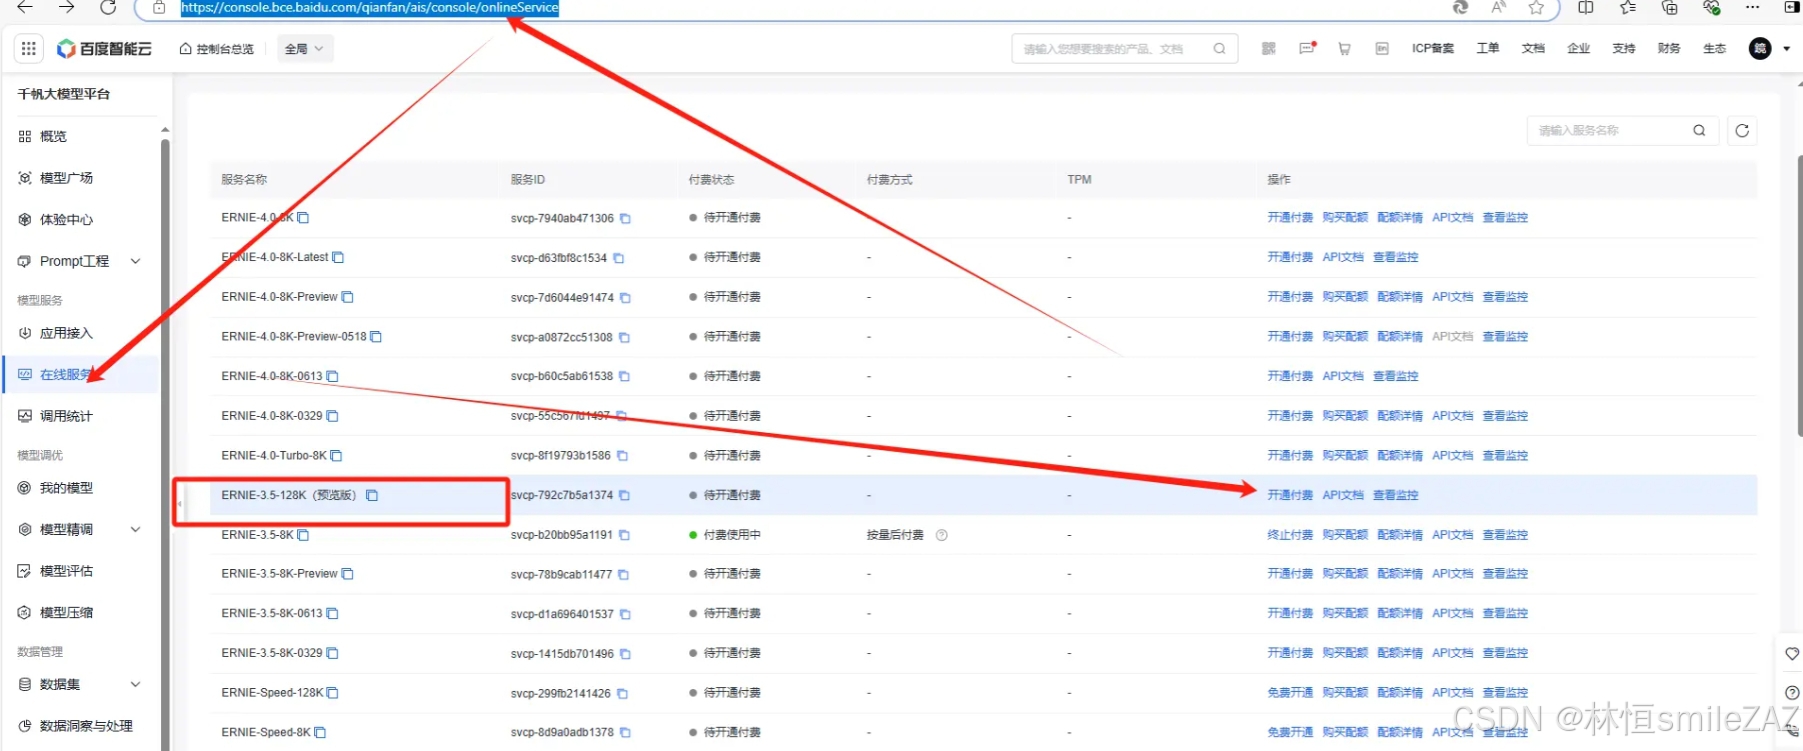Click 终止付费 for ERNIE-3.5-8K
The height and width of the screenshot is (751, 1803).
(x=1290, y=535)
